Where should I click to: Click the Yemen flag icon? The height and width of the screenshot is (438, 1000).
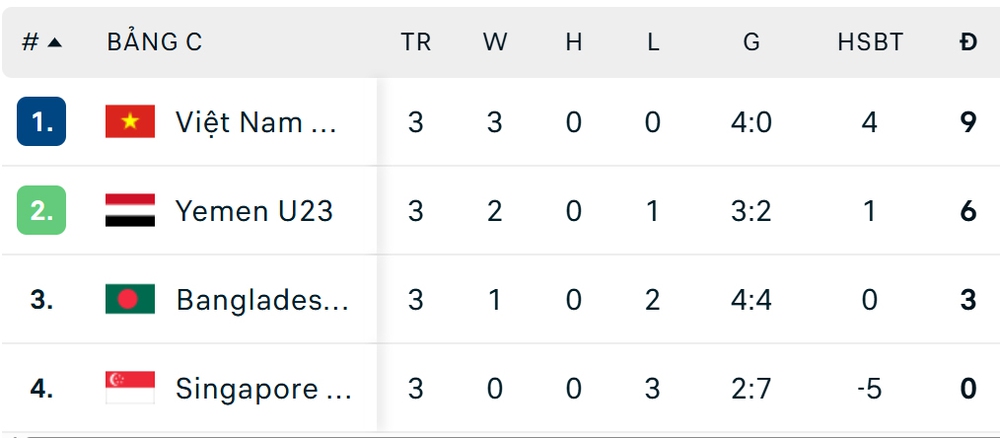pyautogui.click(x=130, y=211)
